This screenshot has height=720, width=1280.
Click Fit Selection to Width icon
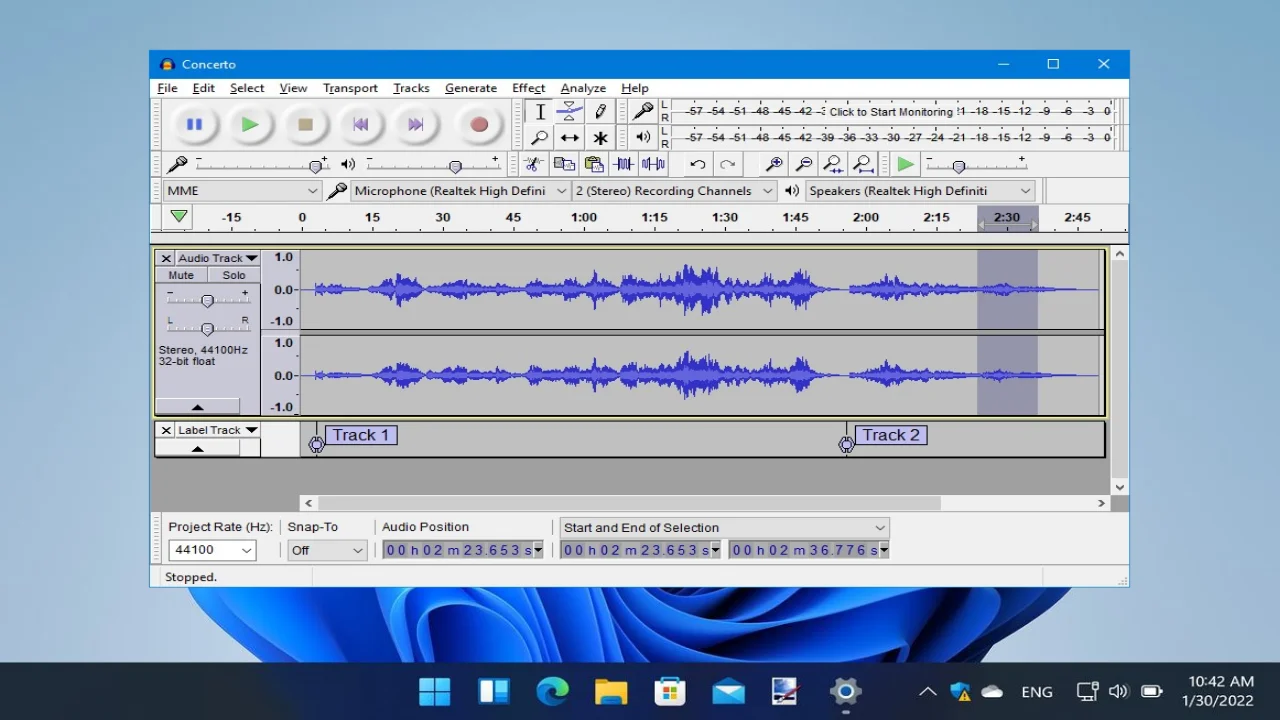pyautogui.click(x=833, y=164)
